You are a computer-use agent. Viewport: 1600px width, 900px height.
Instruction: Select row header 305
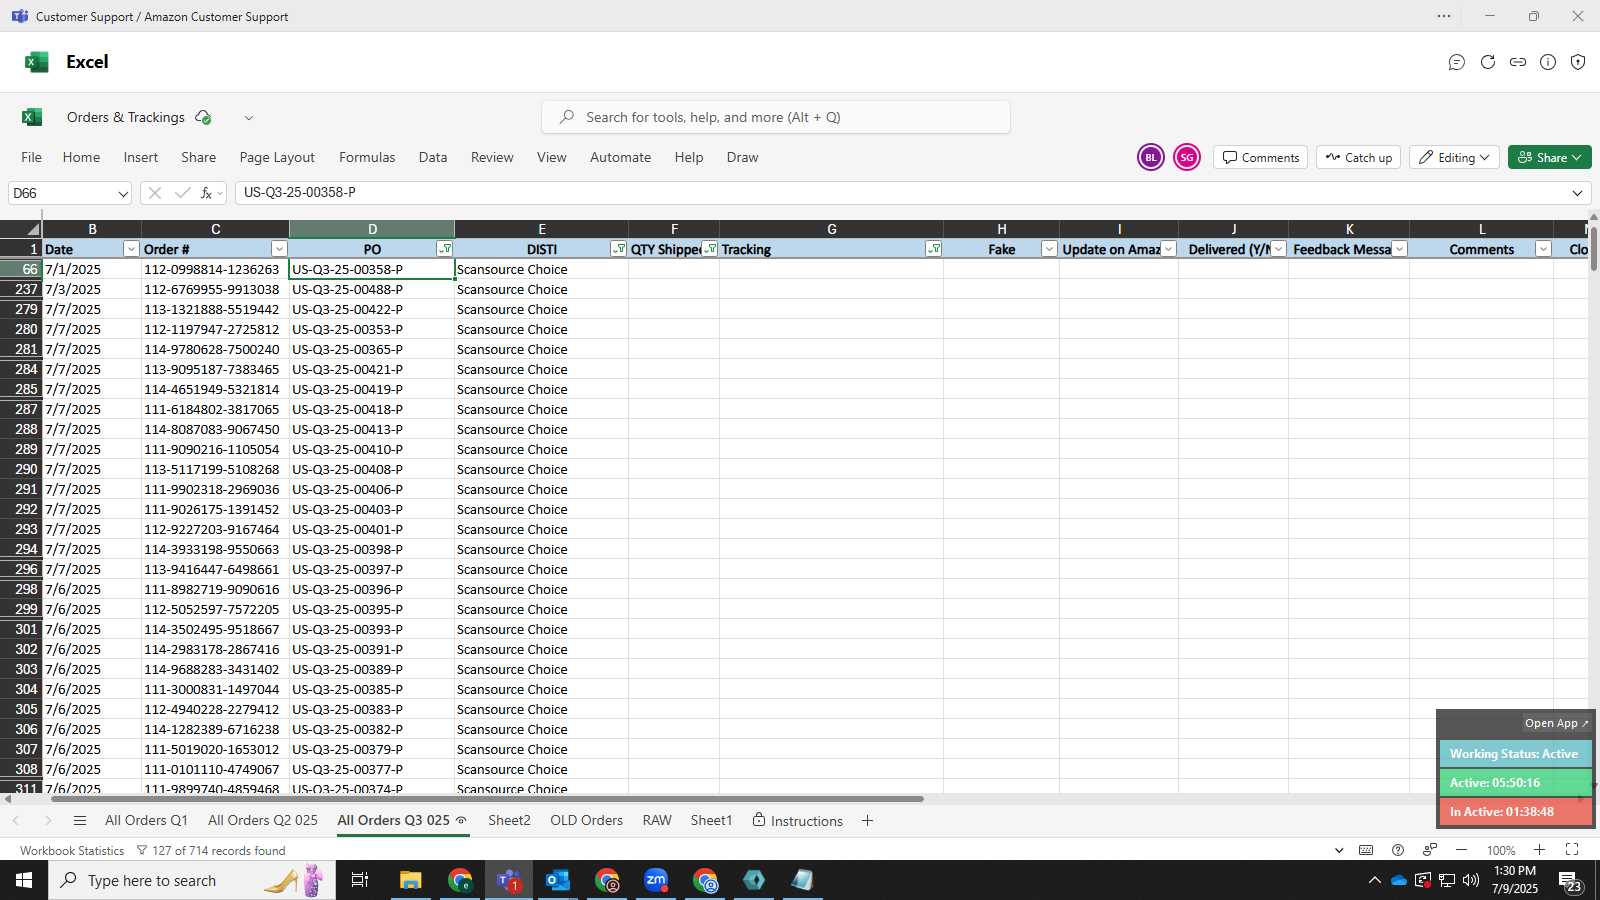tap(21, 709)
